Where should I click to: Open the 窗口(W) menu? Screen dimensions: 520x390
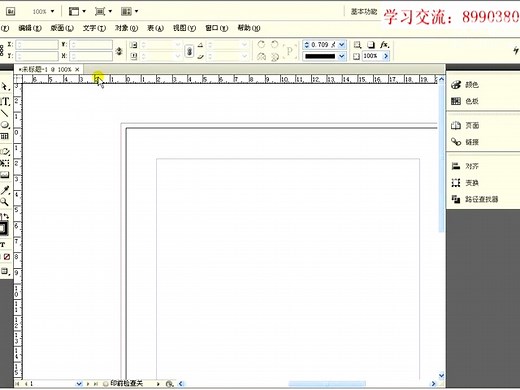[216, 28]
